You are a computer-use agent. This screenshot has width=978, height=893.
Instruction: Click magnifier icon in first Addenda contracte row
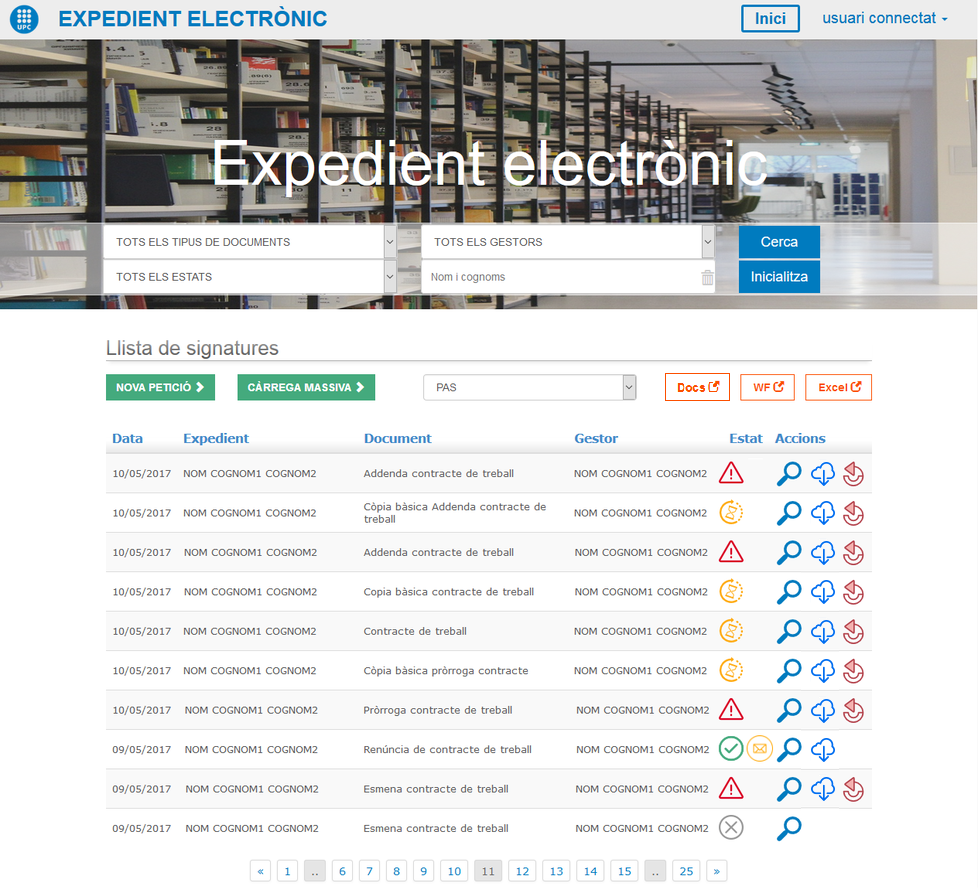click(x=789, y=473)
